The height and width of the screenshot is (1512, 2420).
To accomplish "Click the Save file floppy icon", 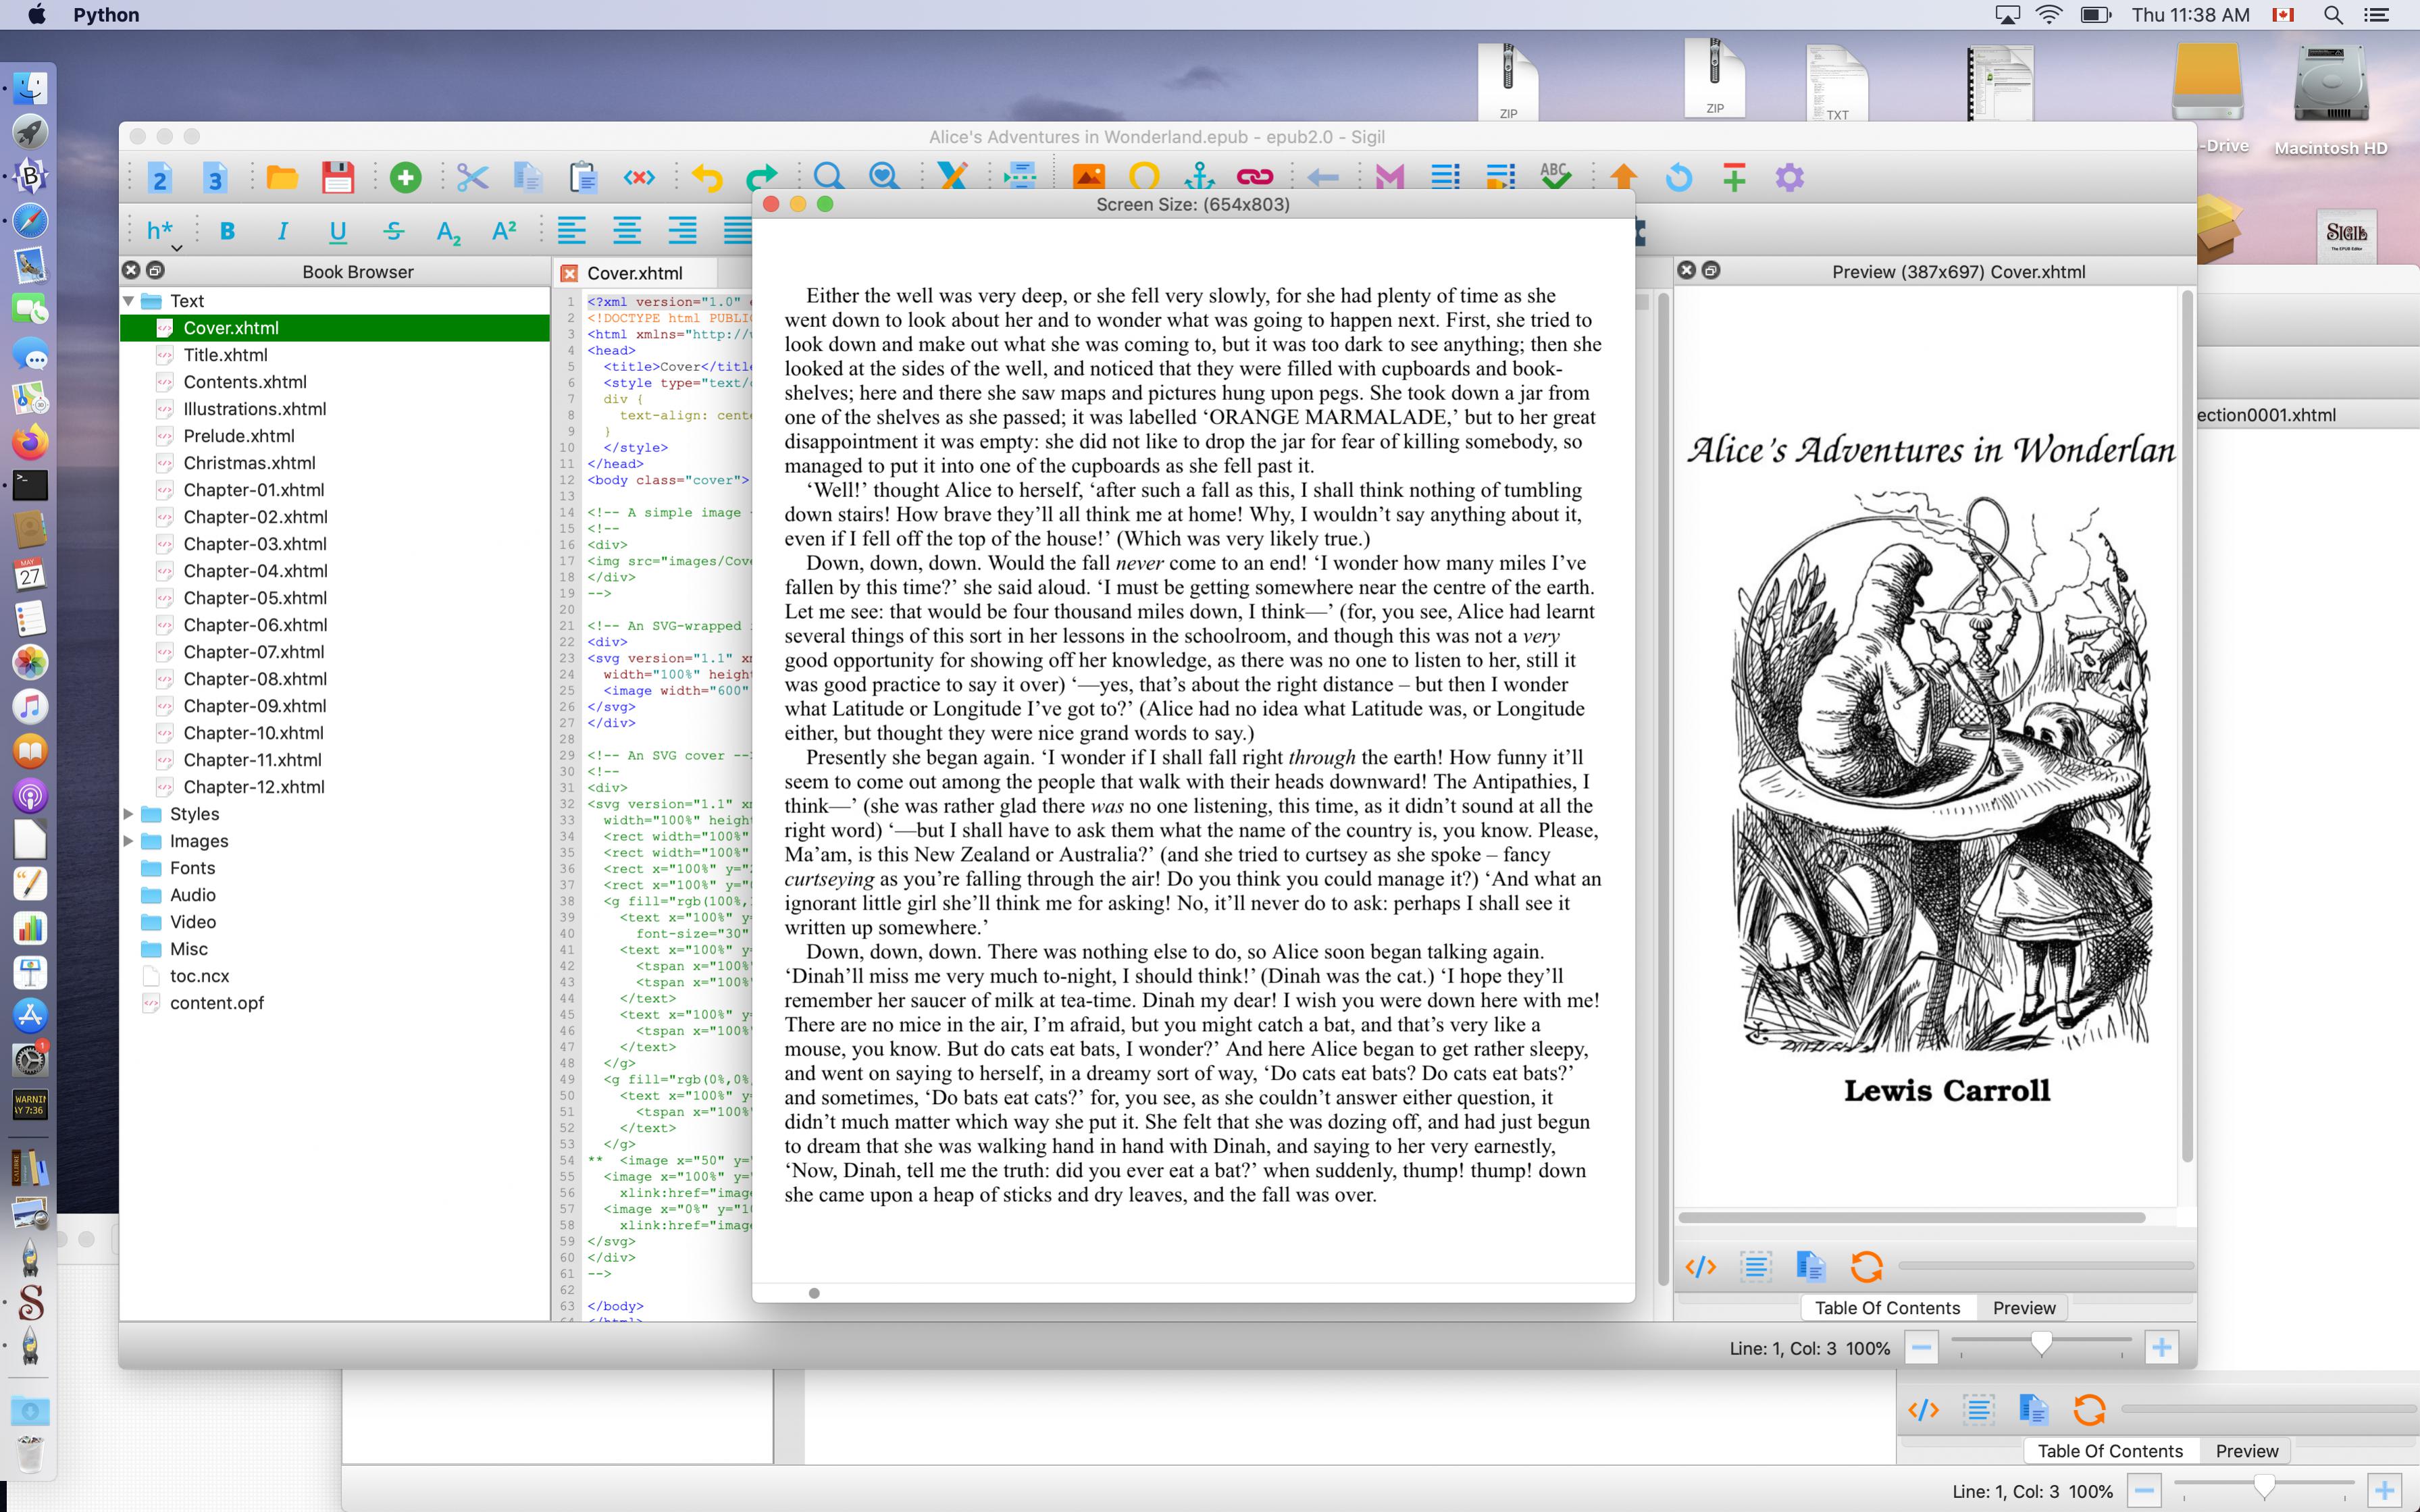I will (x=338, y=178).
